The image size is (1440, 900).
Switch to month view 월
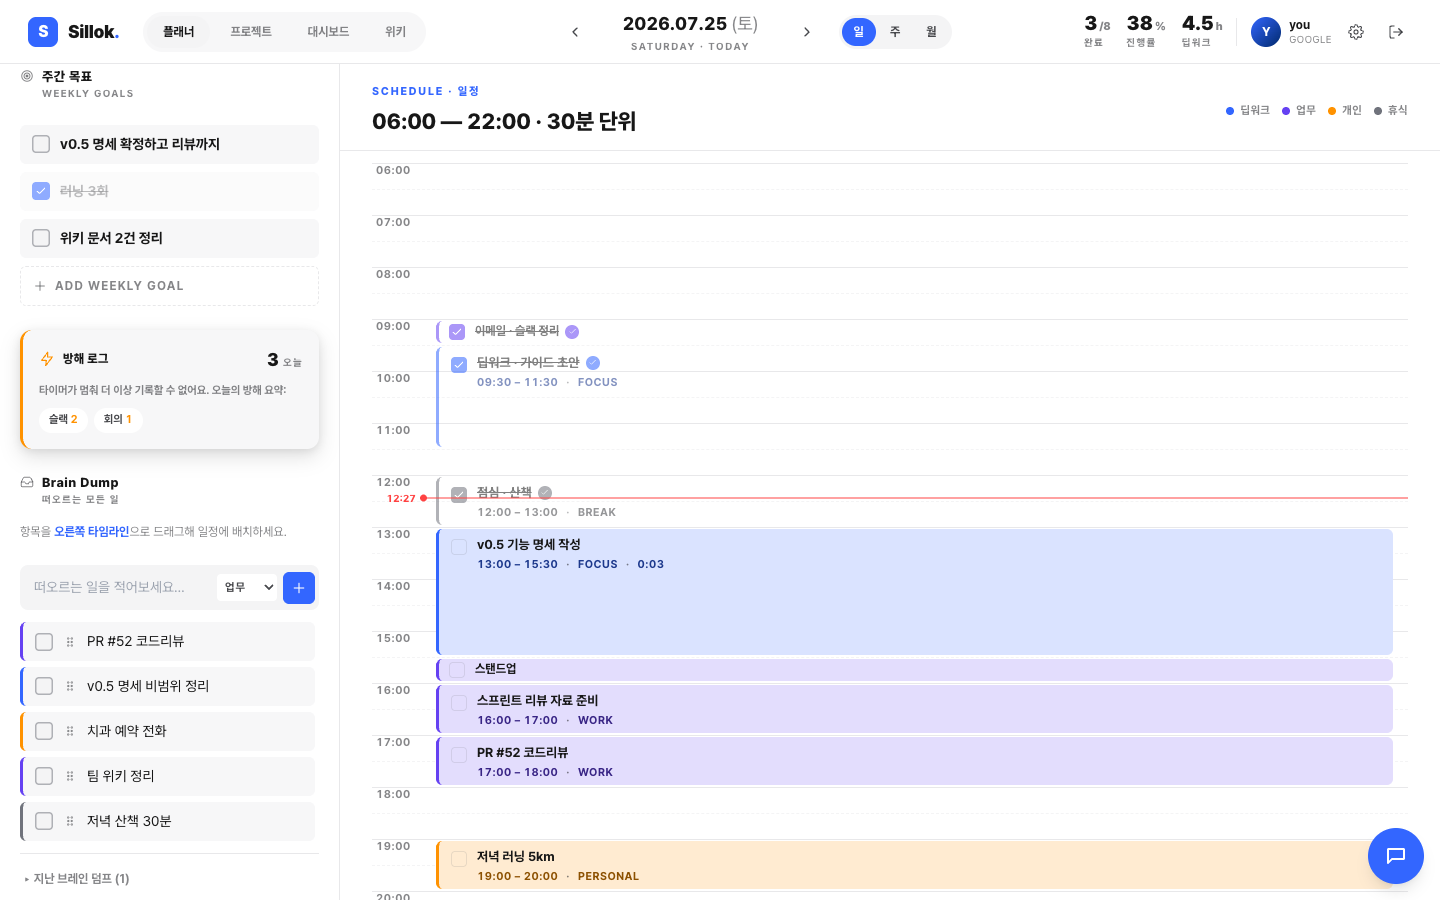[x=931, y=32]
